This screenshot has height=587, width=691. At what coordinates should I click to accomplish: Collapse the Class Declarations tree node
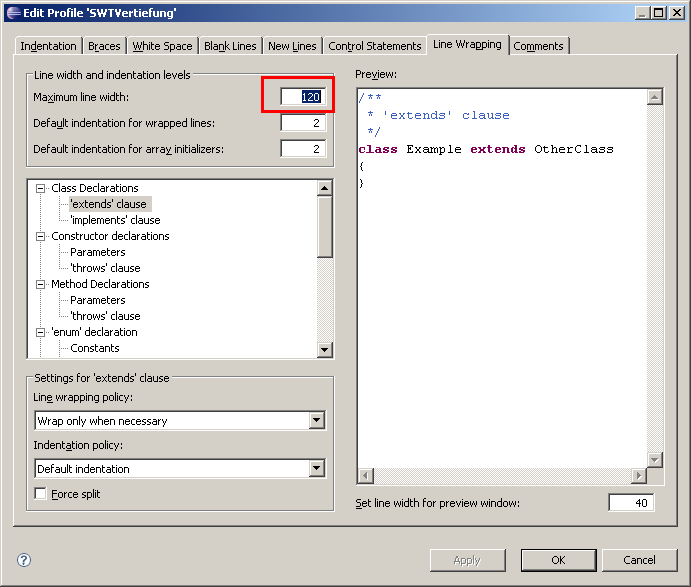pyautogui.click(x=41, y=188)
